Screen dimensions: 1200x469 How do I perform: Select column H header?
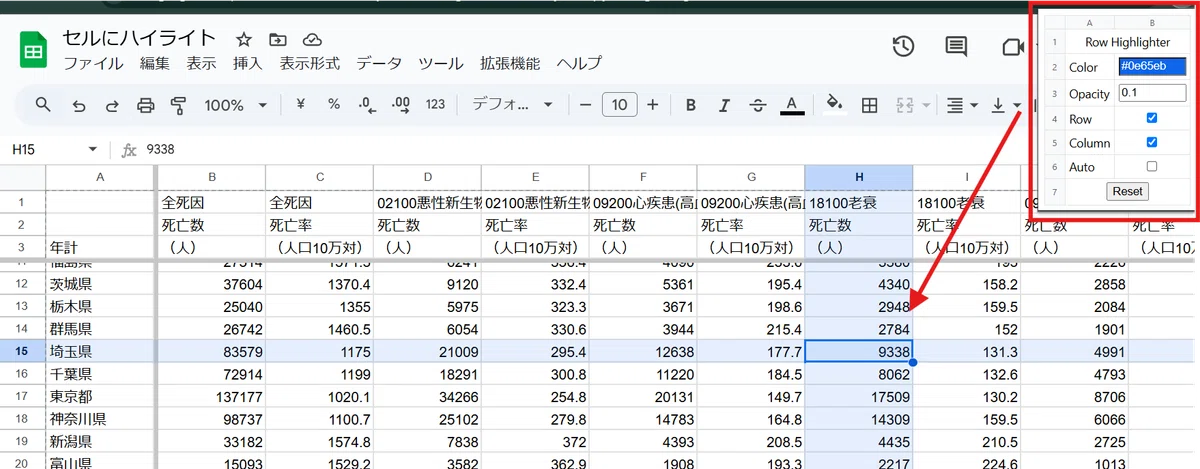(x=859, y=177)
